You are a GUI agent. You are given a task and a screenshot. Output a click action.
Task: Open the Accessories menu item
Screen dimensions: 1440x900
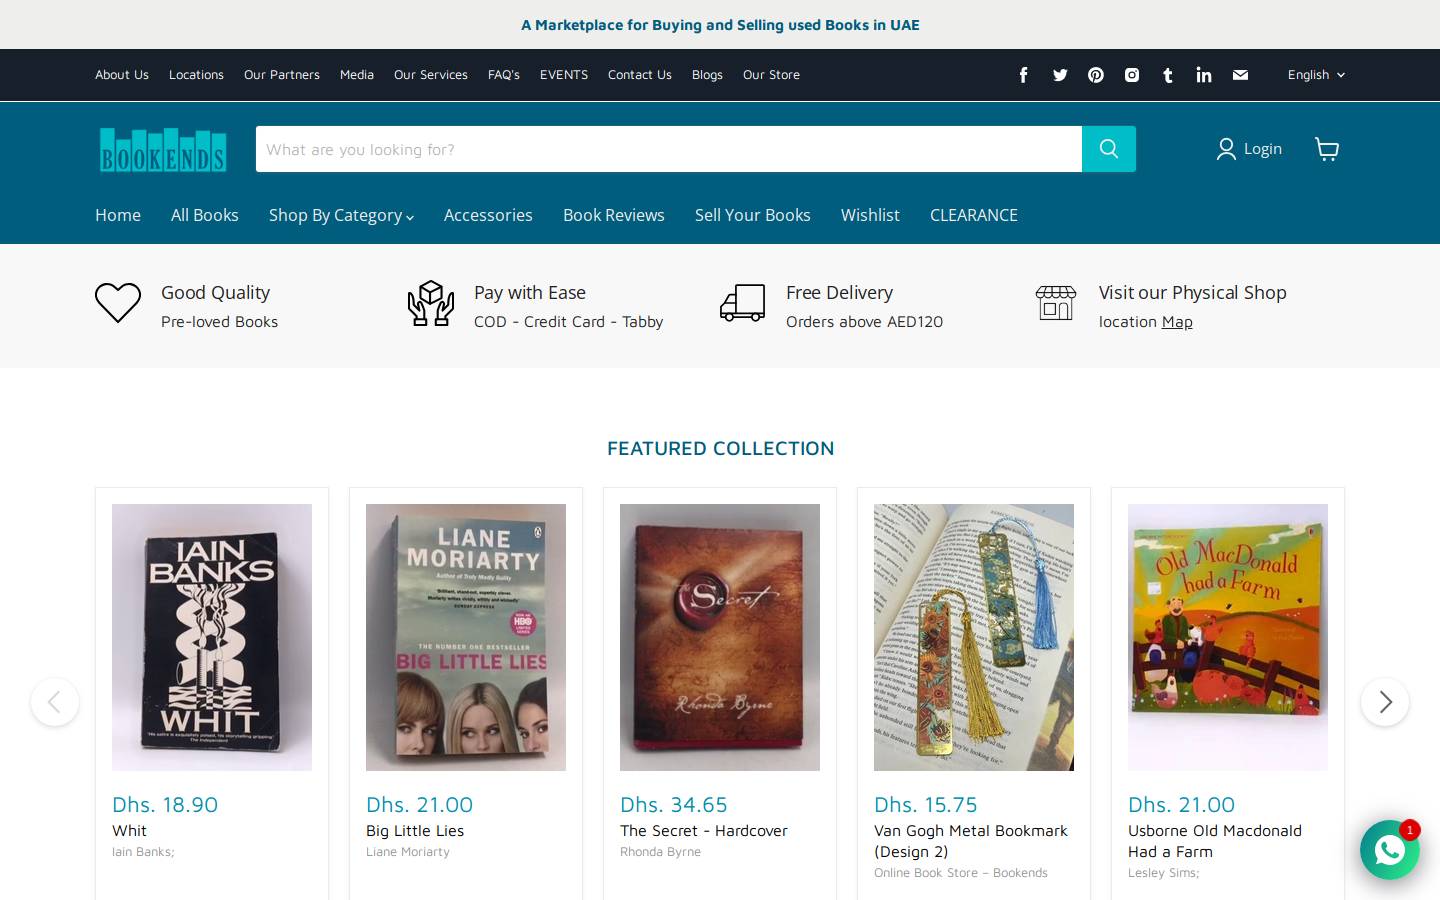pyautogui.click(x=488, y=215)
